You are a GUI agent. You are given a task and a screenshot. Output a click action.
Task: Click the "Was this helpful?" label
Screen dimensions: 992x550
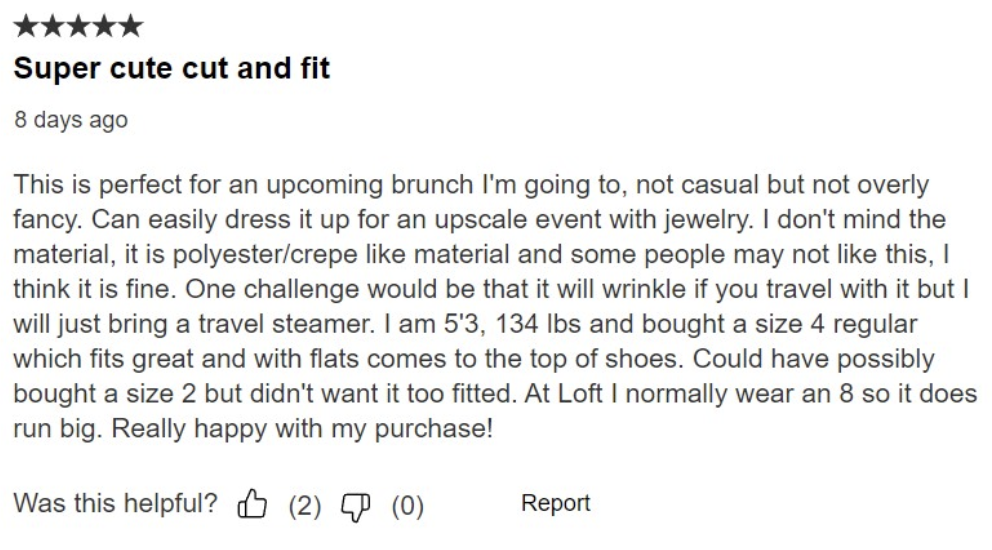click(116, 504)
